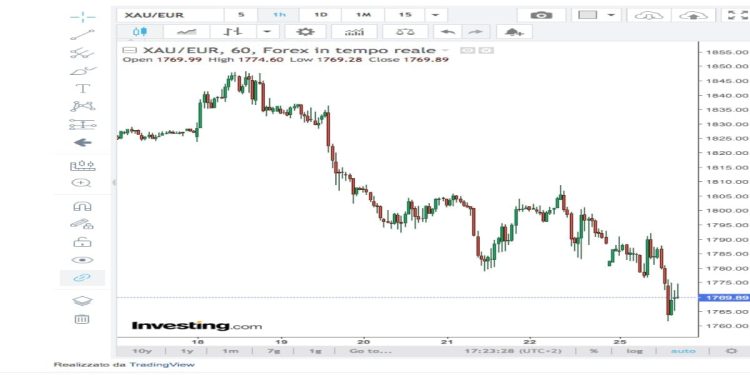Click the back arrow mark tool
Screen dimensions: 750x375
tap(82, 143)
